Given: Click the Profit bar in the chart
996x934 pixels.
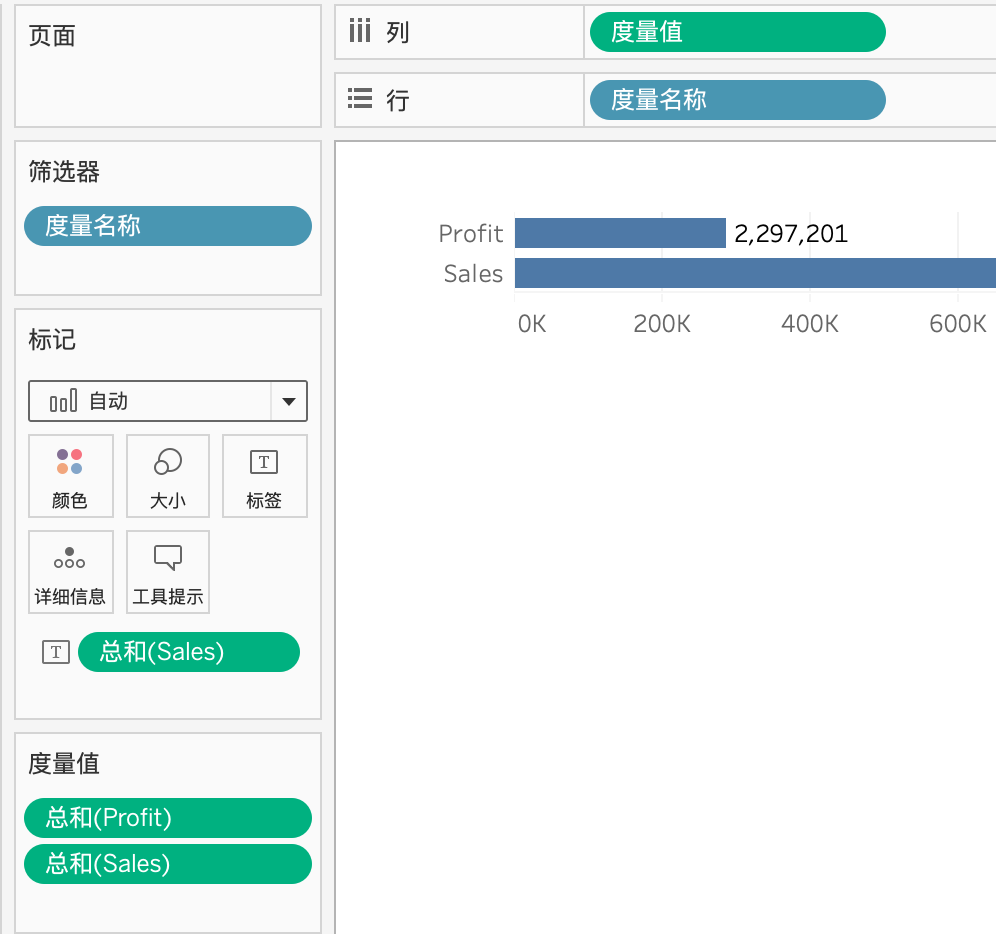Looking at the screenshot, I should pyautogui.click(x=620, y=233).
